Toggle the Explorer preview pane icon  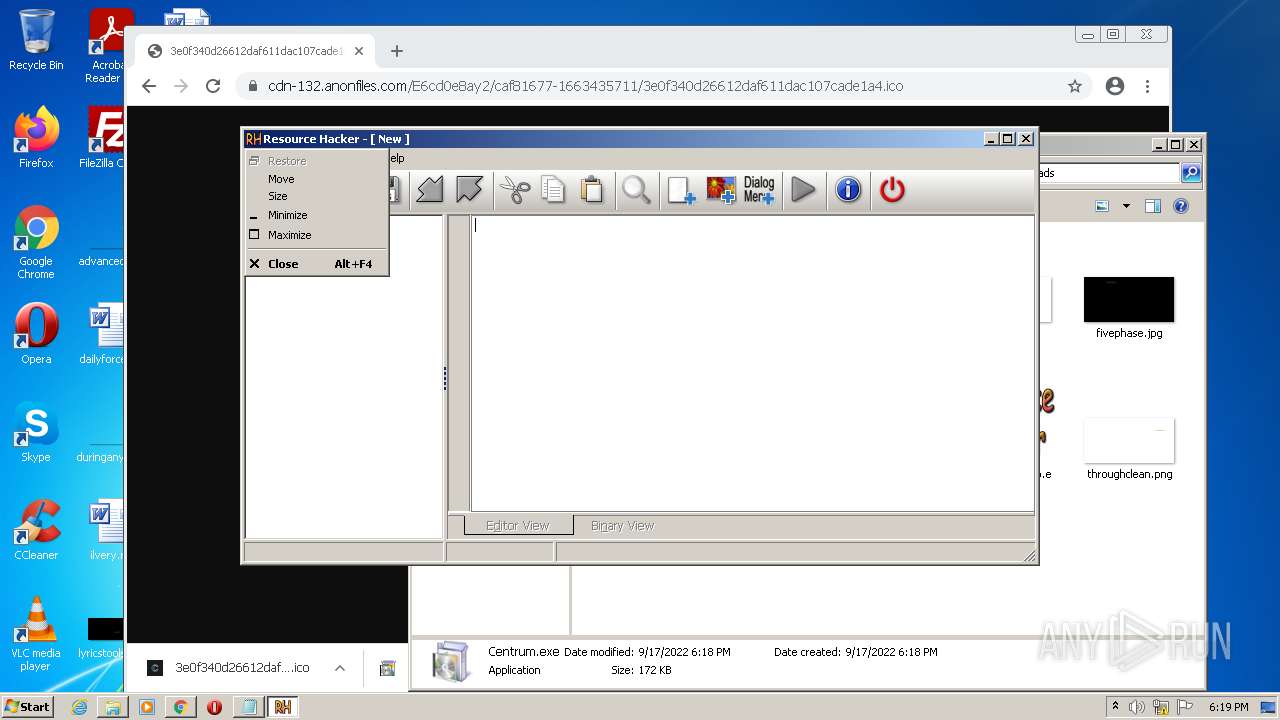(1153, 206)
